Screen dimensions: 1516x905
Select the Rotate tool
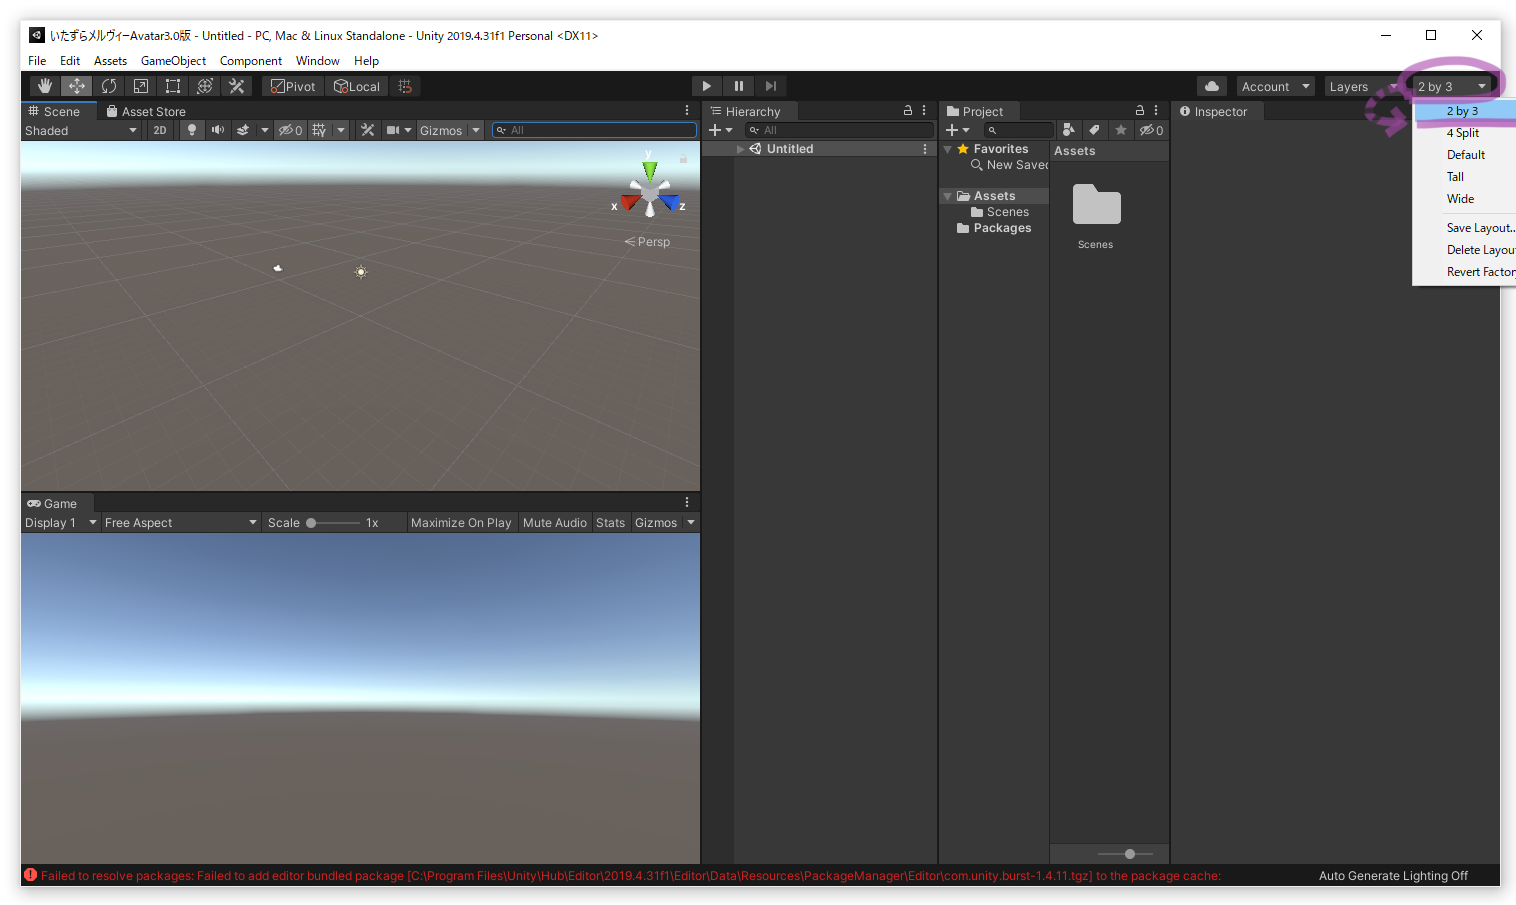[x=109, y=86]
